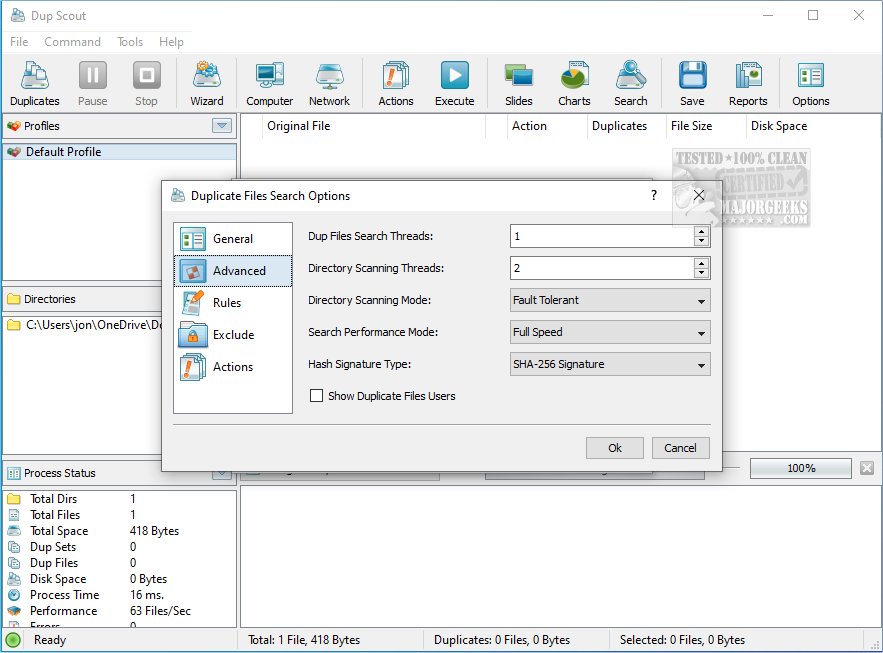Click the Duplicates toolbar icon
The image size is (883, 653).
34,84
